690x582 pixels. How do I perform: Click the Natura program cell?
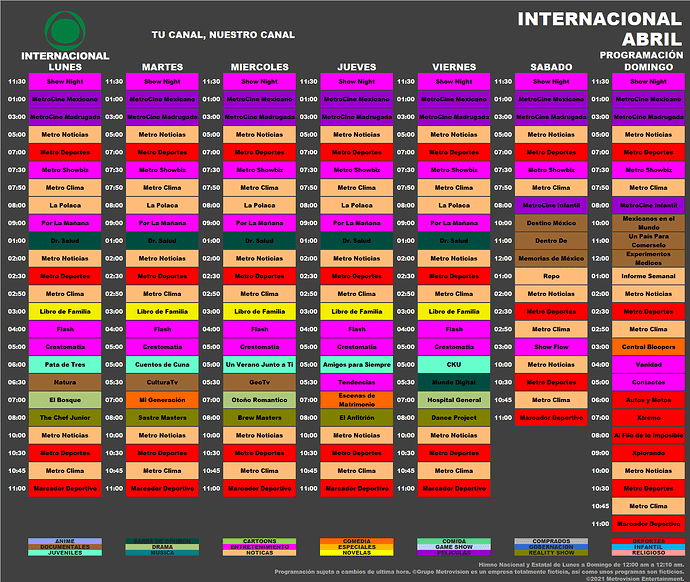[65, 382]
